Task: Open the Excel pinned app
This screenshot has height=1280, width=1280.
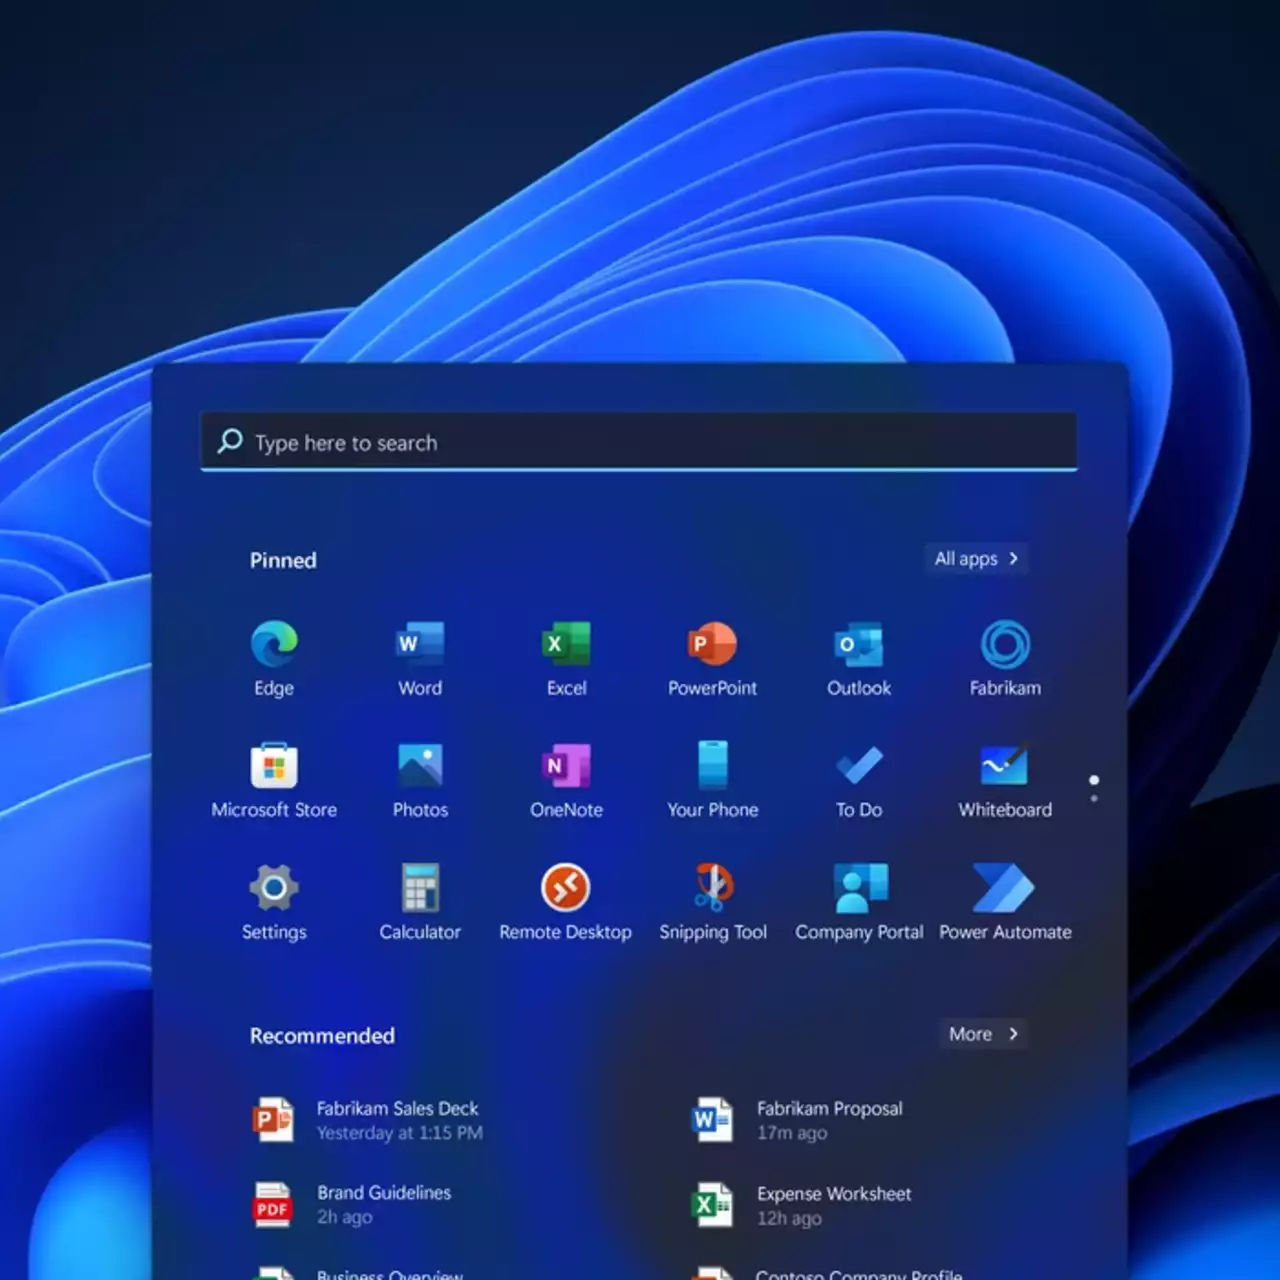Action: click(x=566, y=658)
